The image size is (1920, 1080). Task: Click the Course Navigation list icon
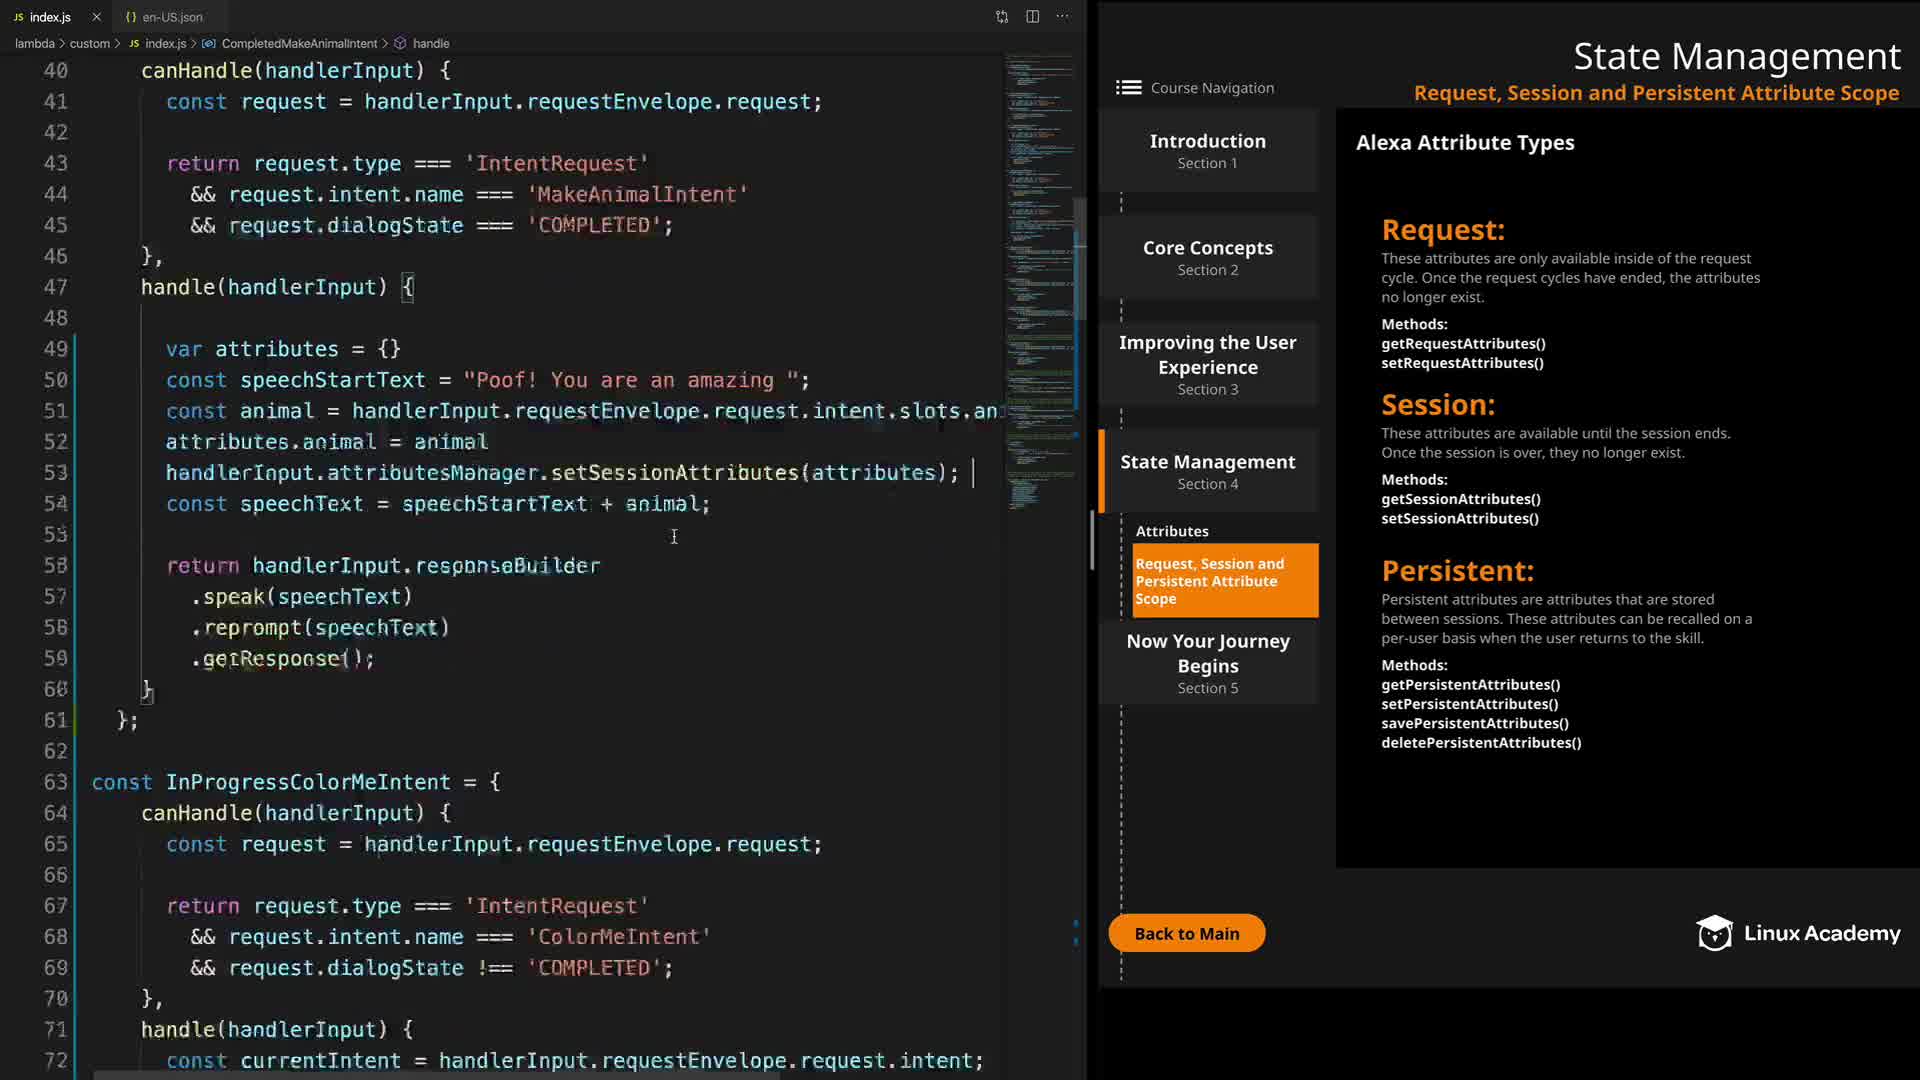(1128, 88)
